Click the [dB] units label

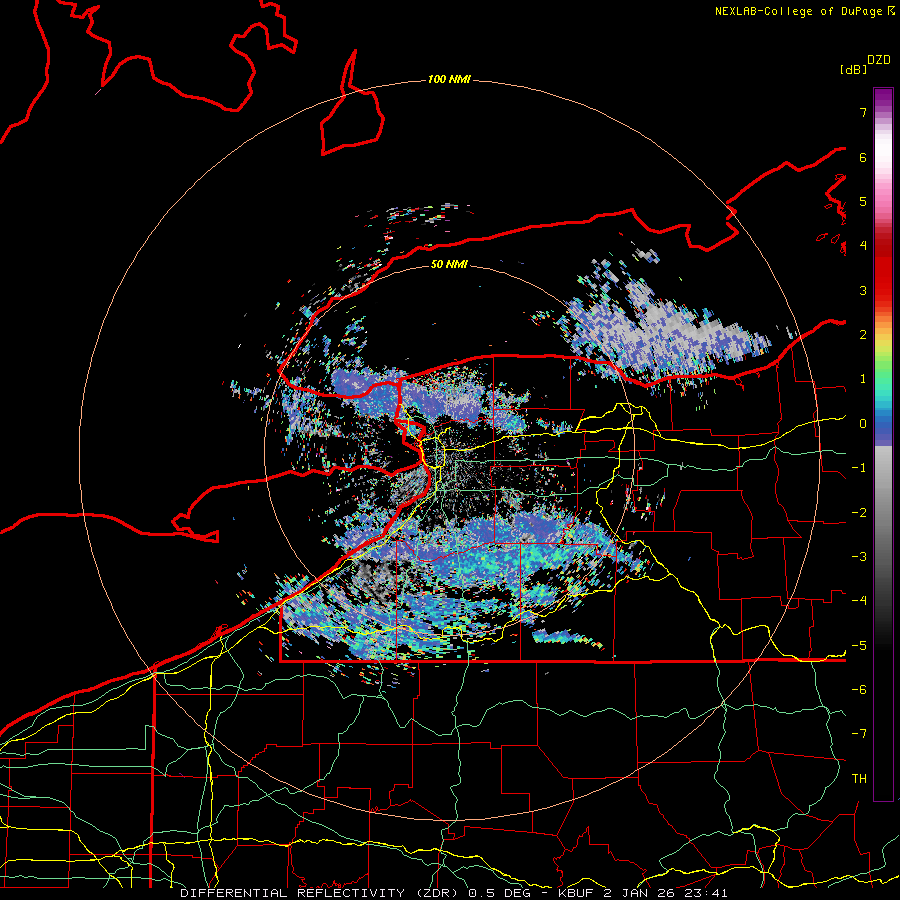853,69
